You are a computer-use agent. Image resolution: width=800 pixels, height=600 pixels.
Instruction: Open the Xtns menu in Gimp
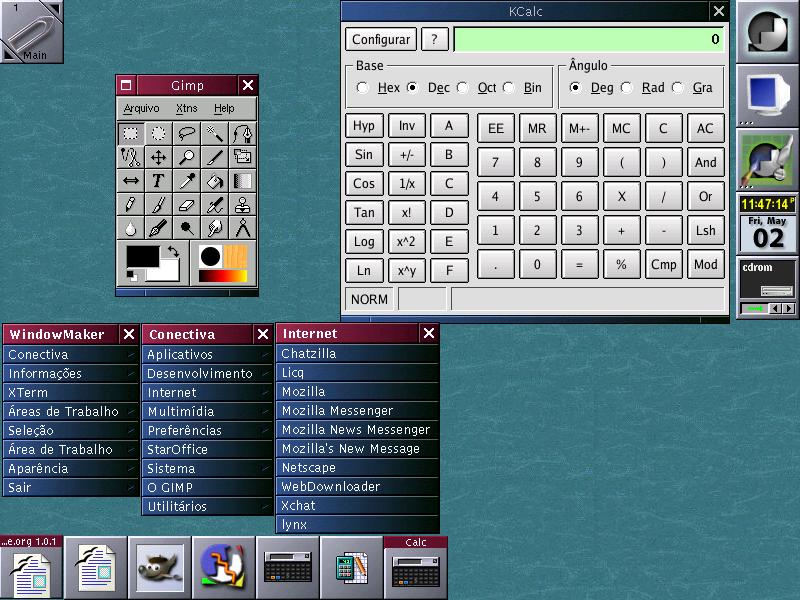coord(186,108)
